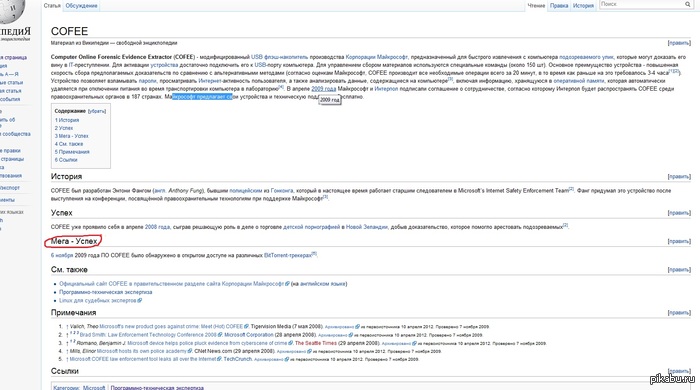Edit the Мега - Успех section via [править]

tap(679, 241)
